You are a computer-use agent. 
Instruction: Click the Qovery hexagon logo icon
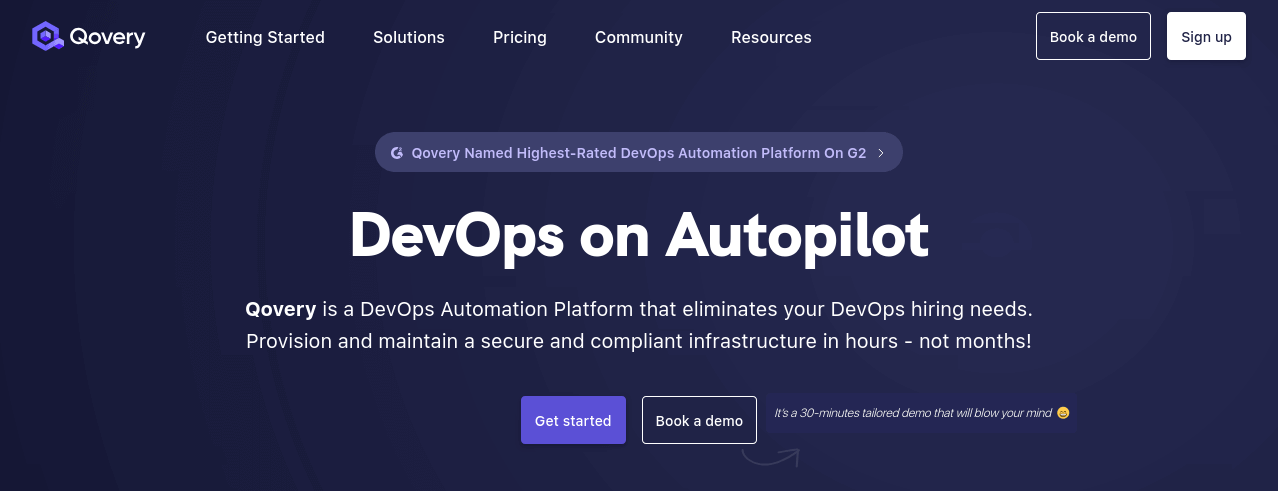(47, 37)
